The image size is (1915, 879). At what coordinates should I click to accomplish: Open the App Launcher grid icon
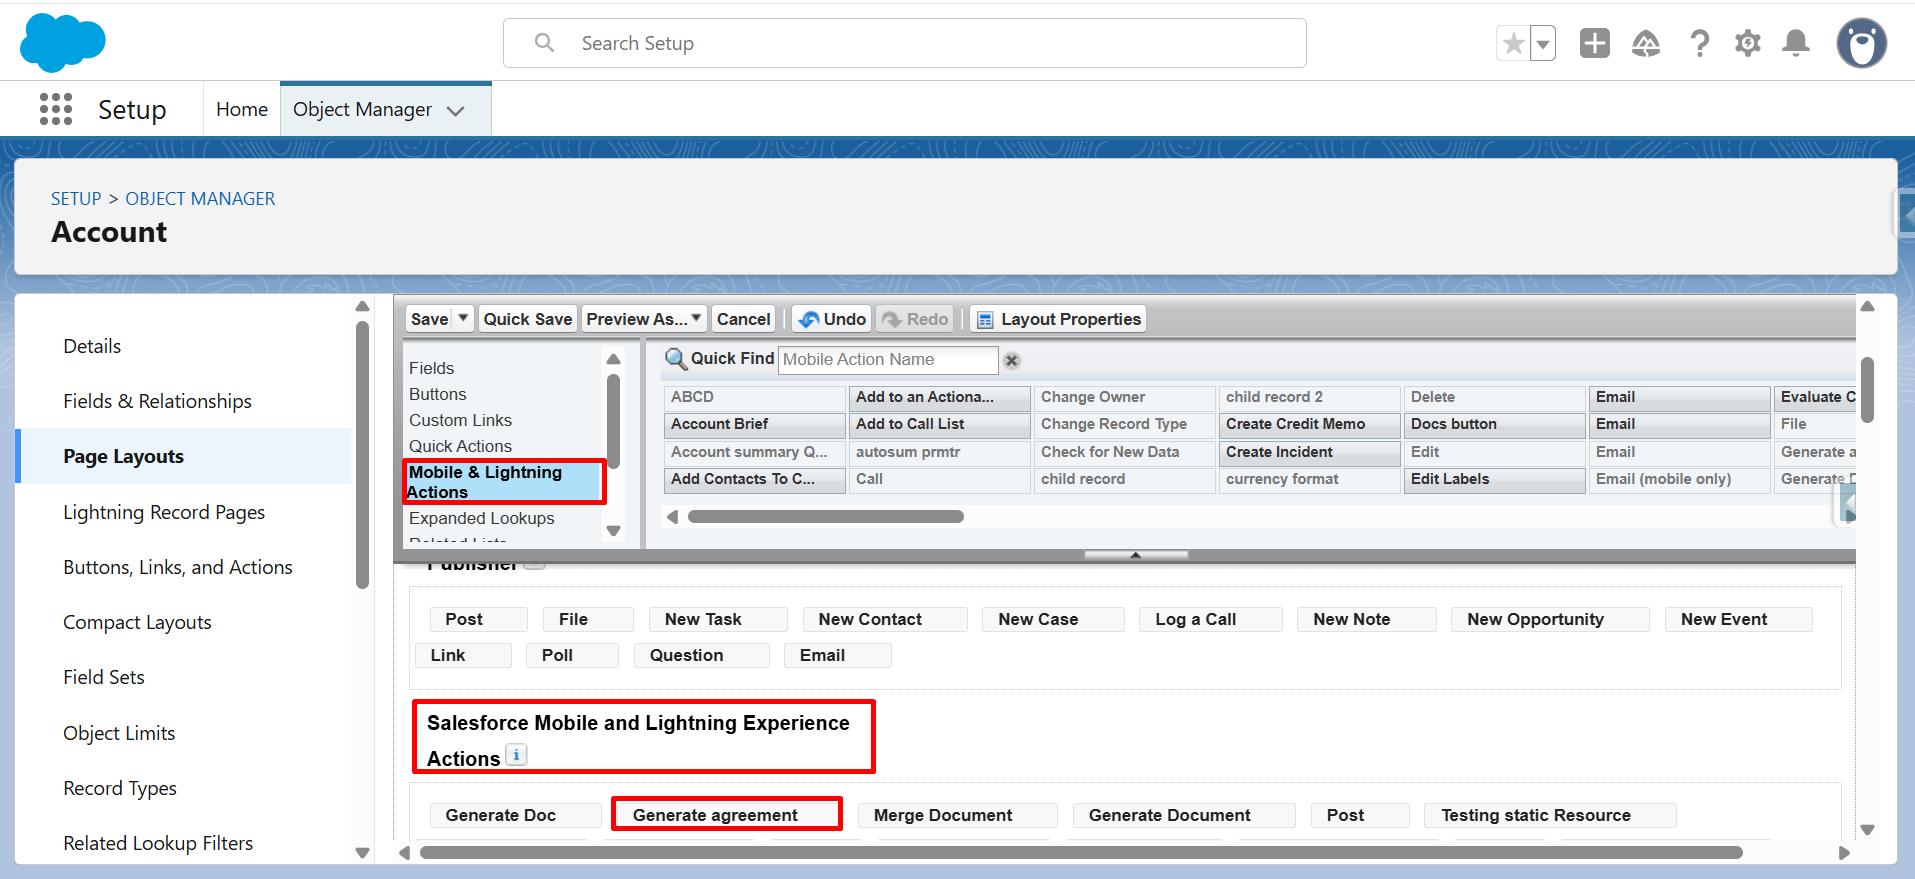pos(56,109)
